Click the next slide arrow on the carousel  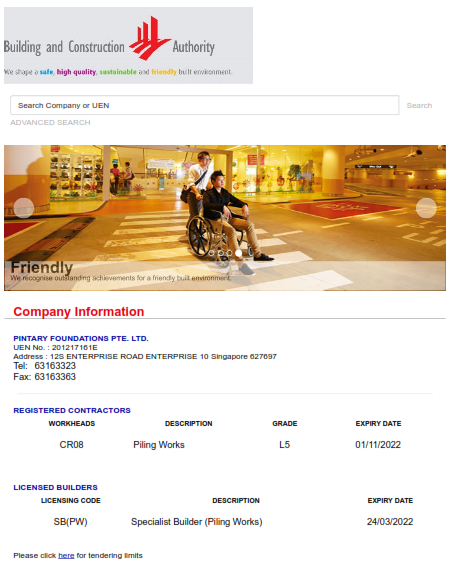click(x=426, y=208)
